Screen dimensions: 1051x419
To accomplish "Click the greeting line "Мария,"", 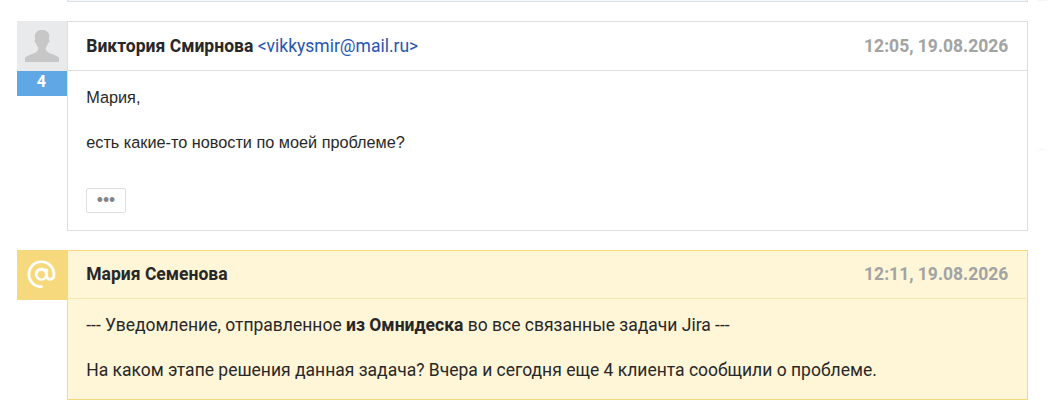I will click(113, 99).
